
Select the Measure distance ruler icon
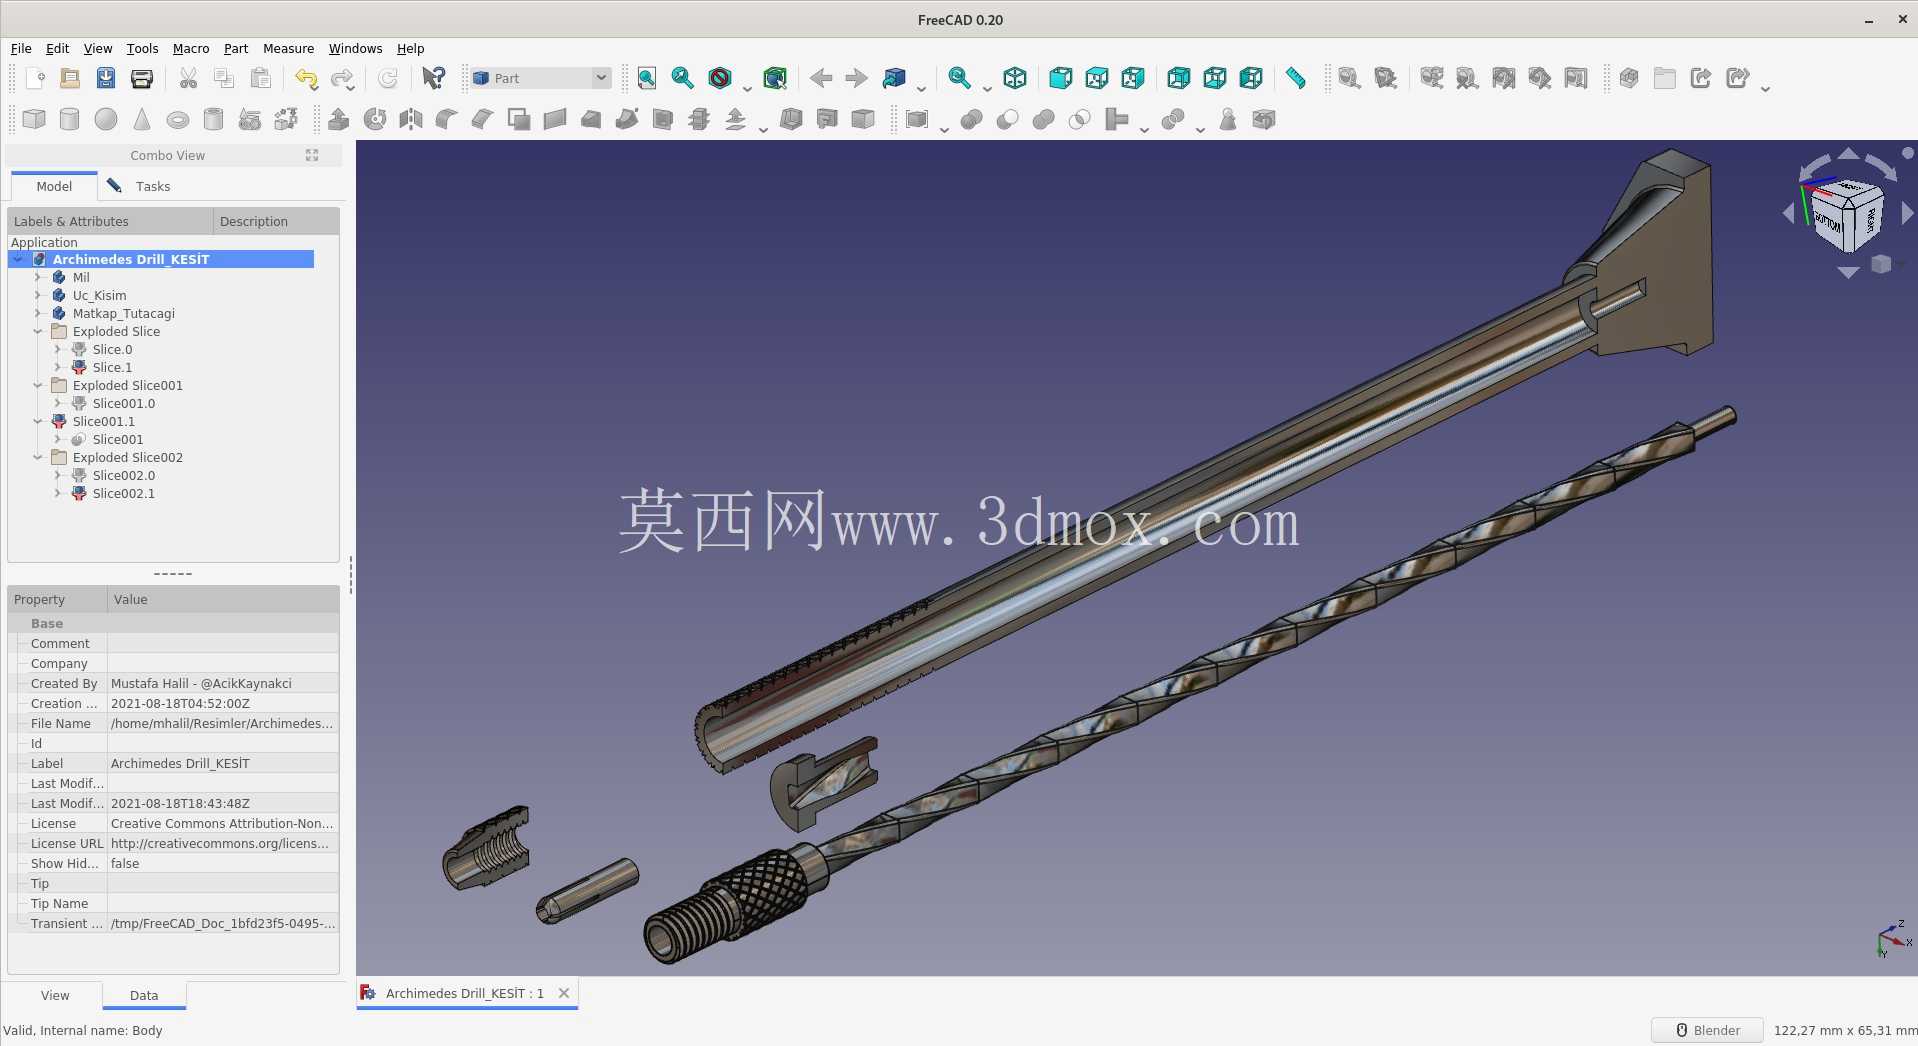click(1296, 78)
